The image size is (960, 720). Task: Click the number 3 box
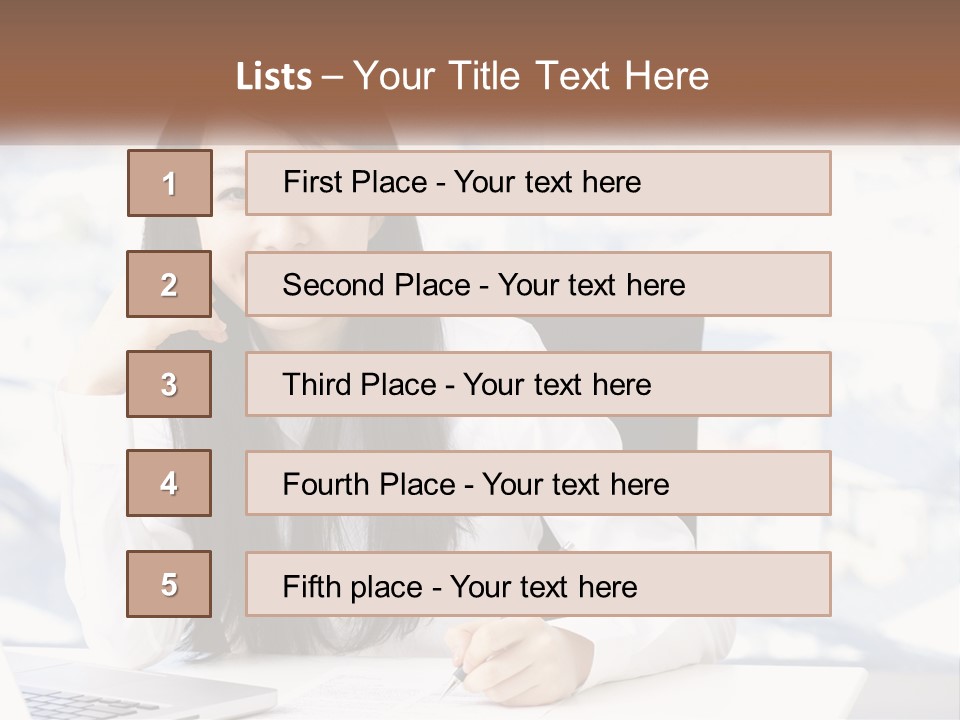point(170,384)
